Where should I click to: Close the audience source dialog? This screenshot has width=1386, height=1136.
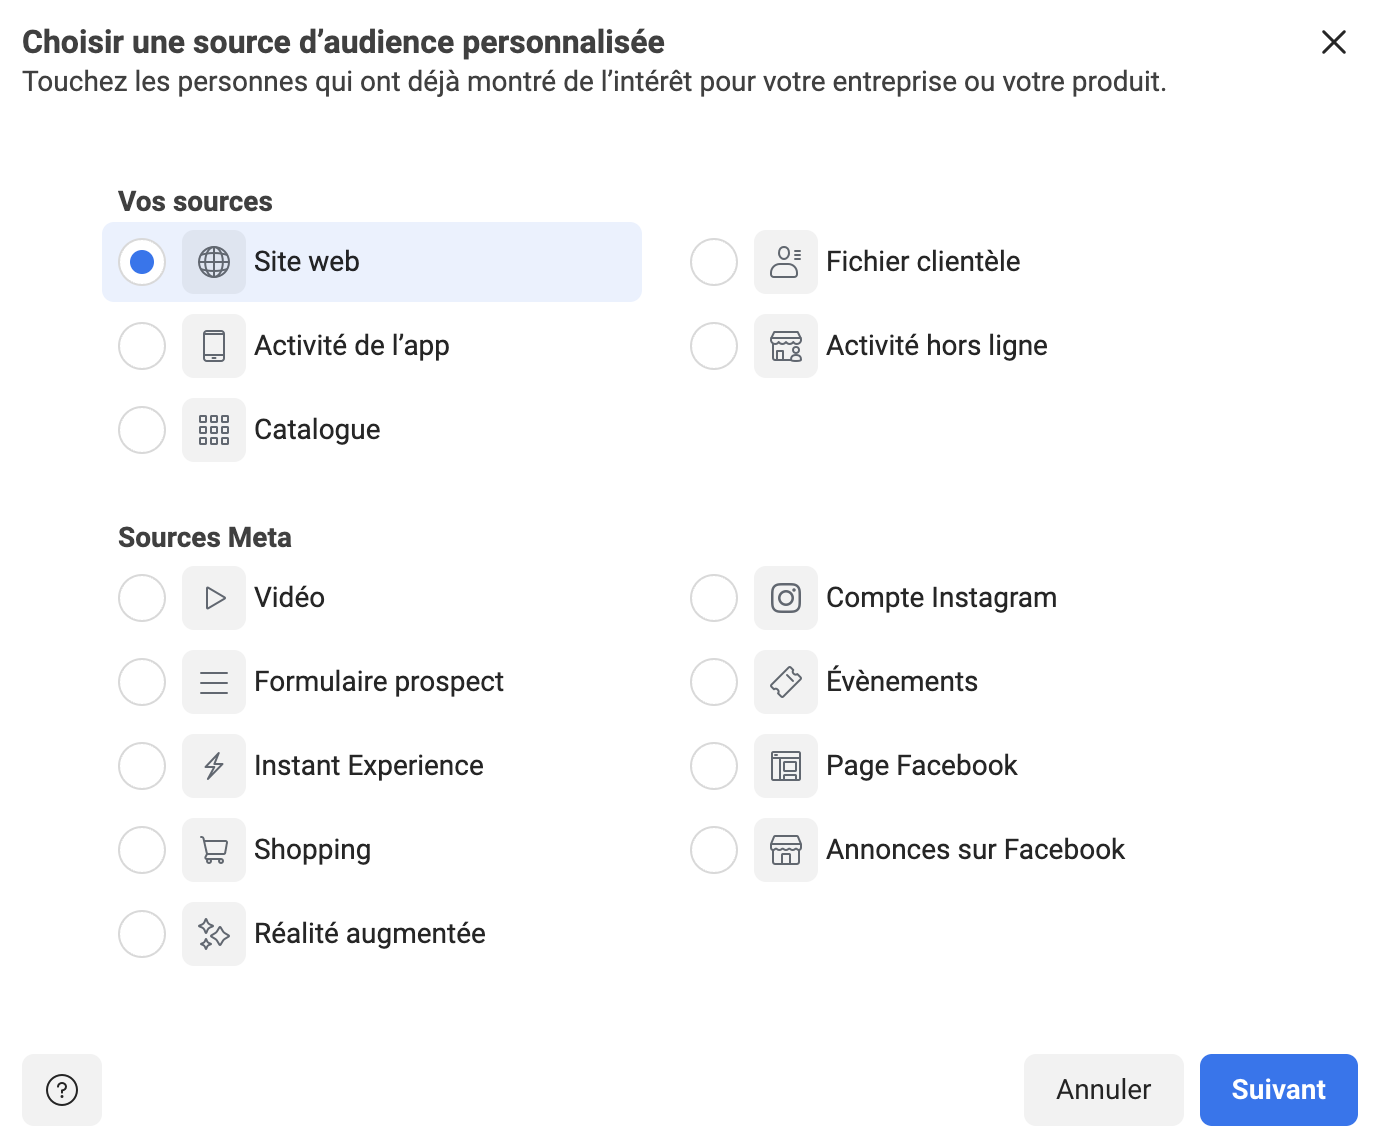[x=1334, y=42]
